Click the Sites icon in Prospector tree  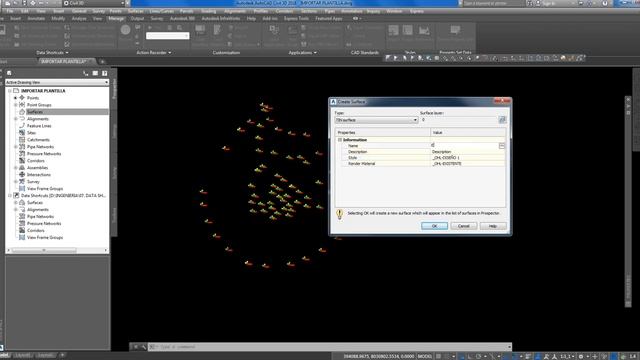[x=22, y=133]
